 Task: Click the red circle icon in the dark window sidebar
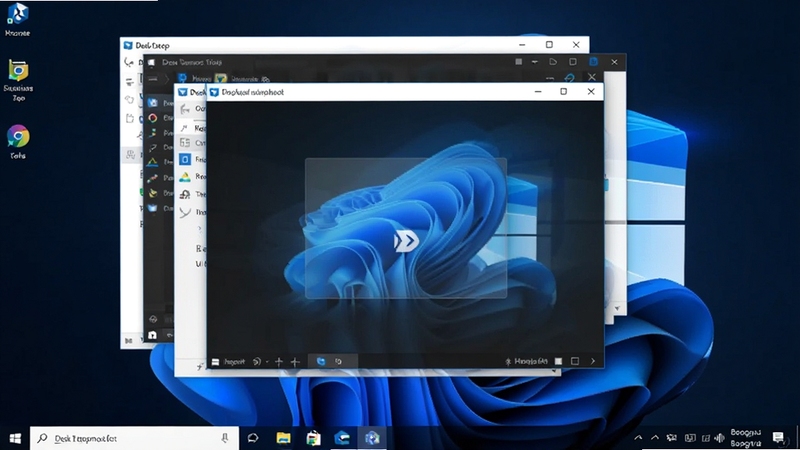pos(153,118)
